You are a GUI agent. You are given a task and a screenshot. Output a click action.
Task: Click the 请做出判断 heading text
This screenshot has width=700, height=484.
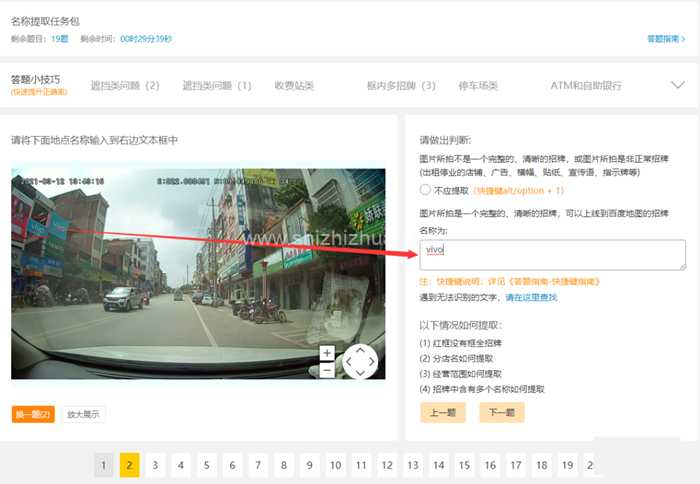445,140
